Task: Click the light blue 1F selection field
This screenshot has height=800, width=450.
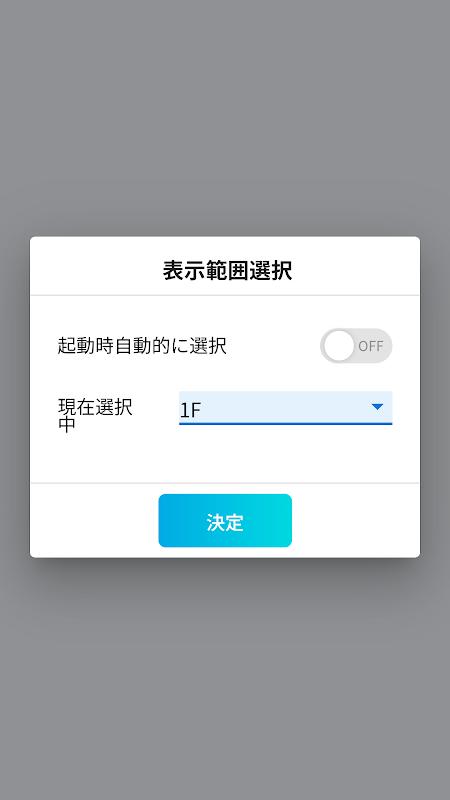Action: [x=285, y=408]
